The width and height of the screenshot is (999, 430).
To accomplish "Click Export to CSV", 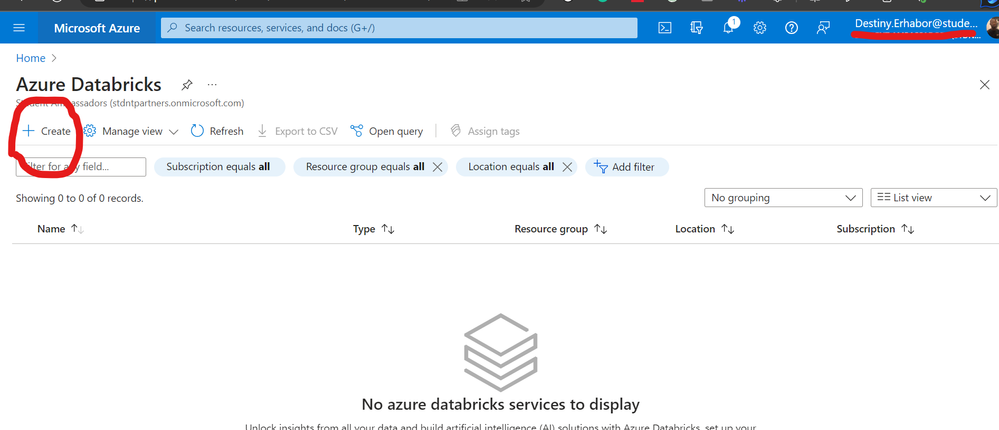I will click(x=298, y=131).
